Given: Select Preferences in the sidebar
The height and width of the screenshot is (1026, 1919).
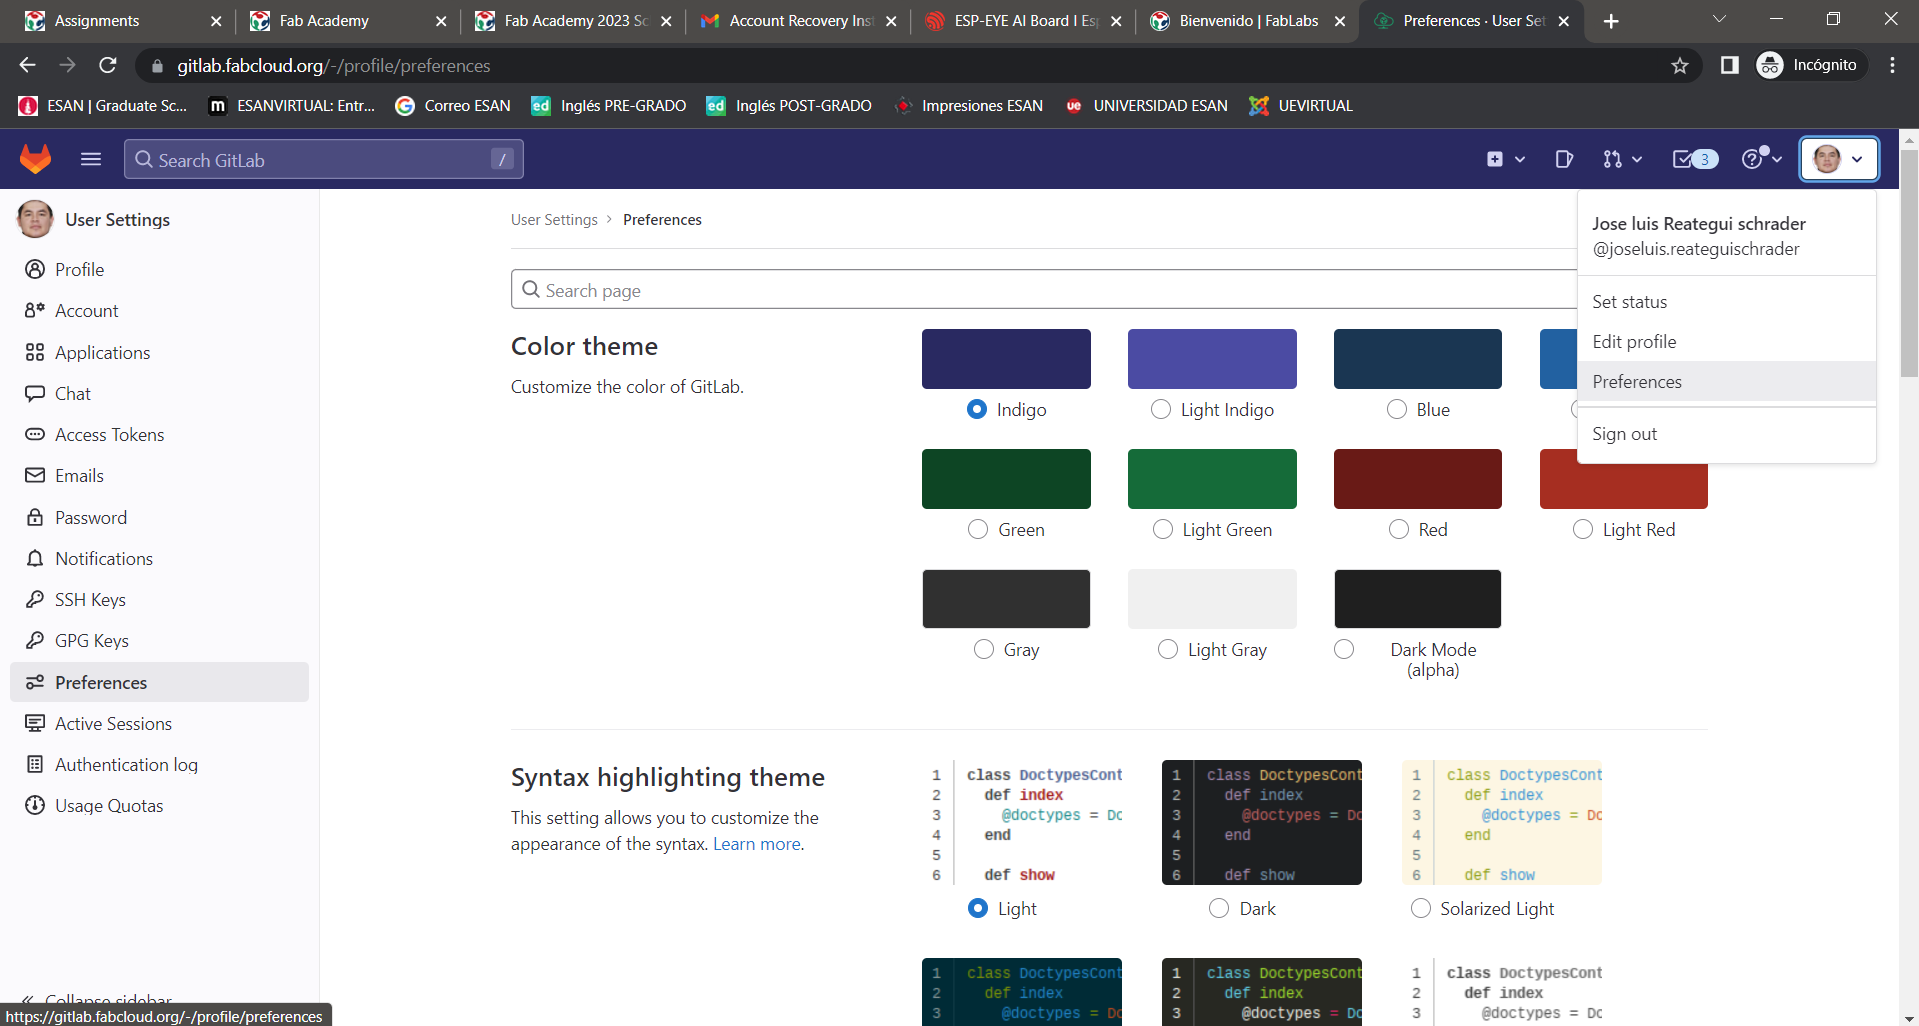Looking at the screenshot, I should (x=160, y=683).
